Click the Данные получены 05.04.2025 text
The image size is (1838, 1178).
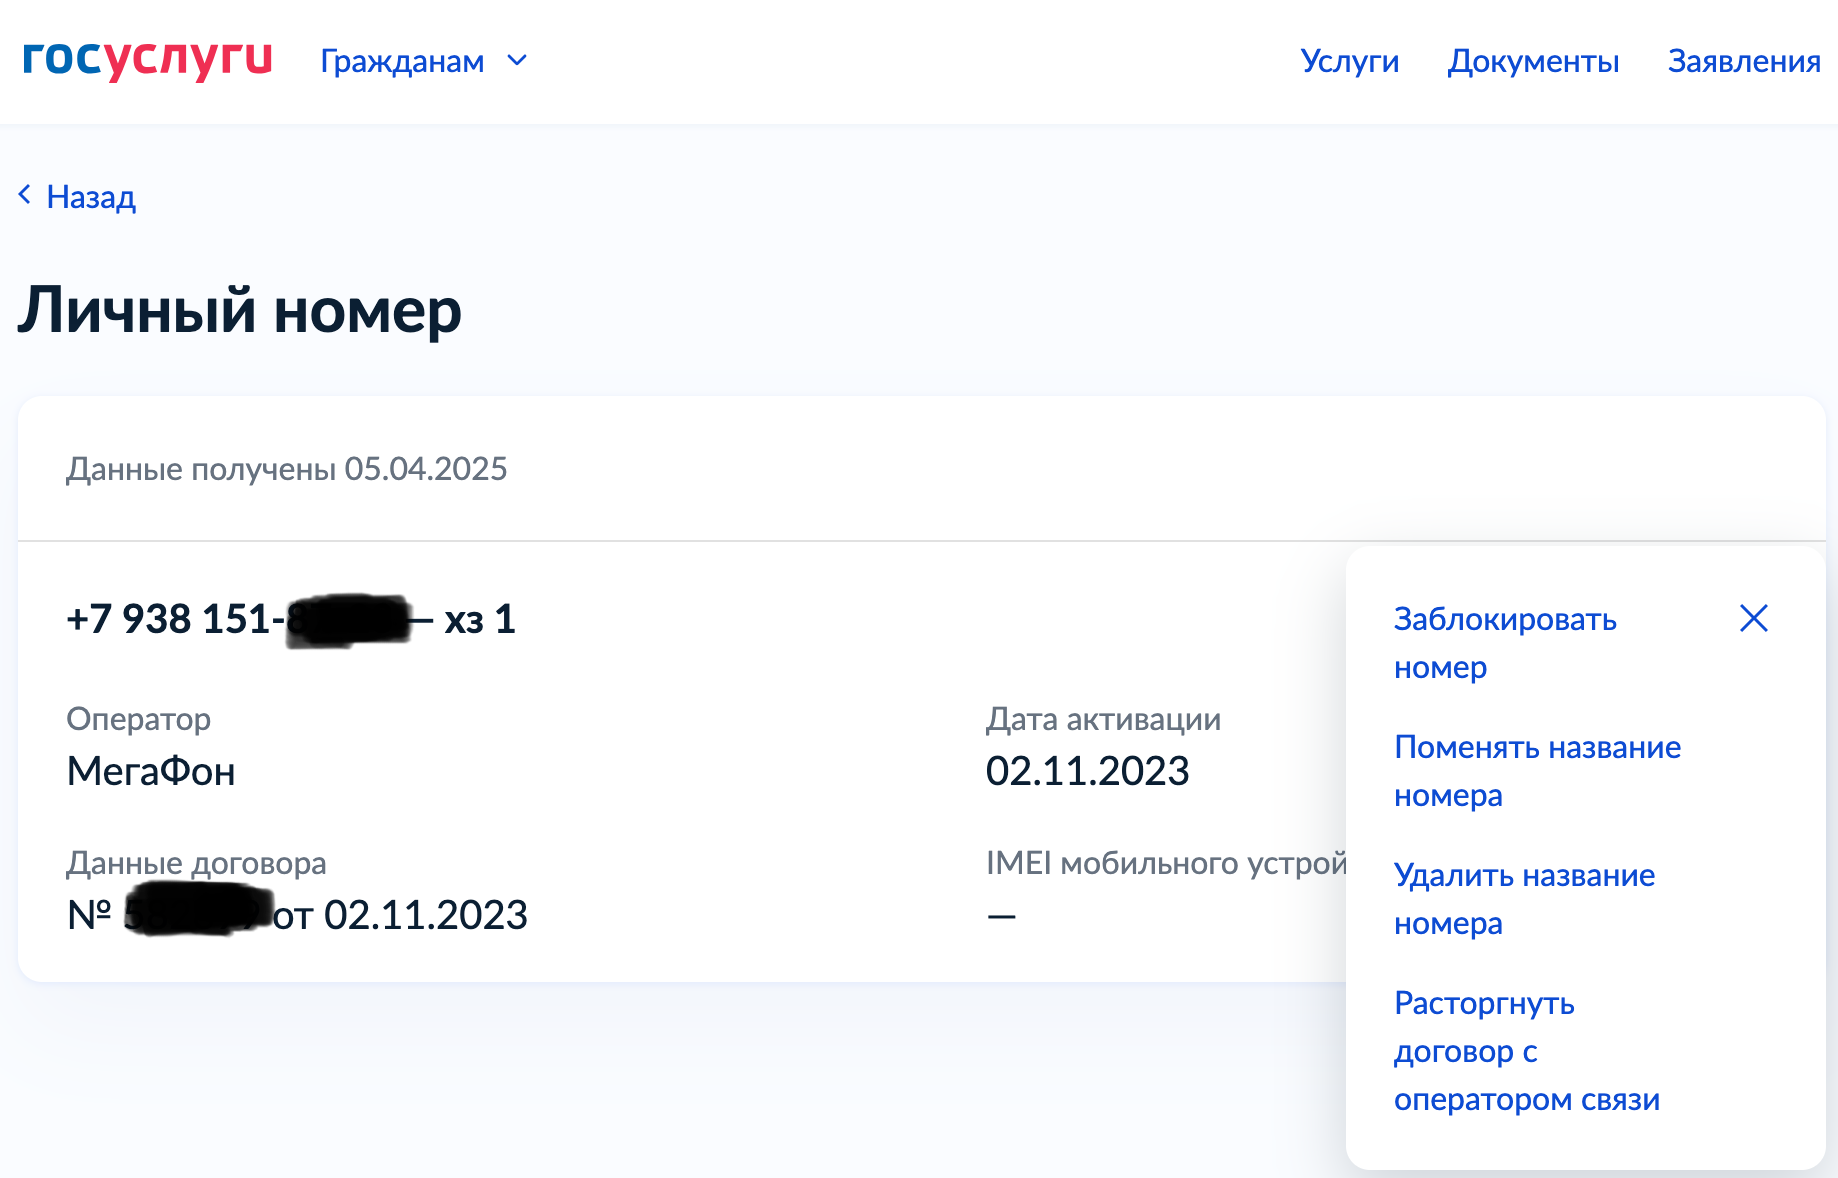coord(287,469)
